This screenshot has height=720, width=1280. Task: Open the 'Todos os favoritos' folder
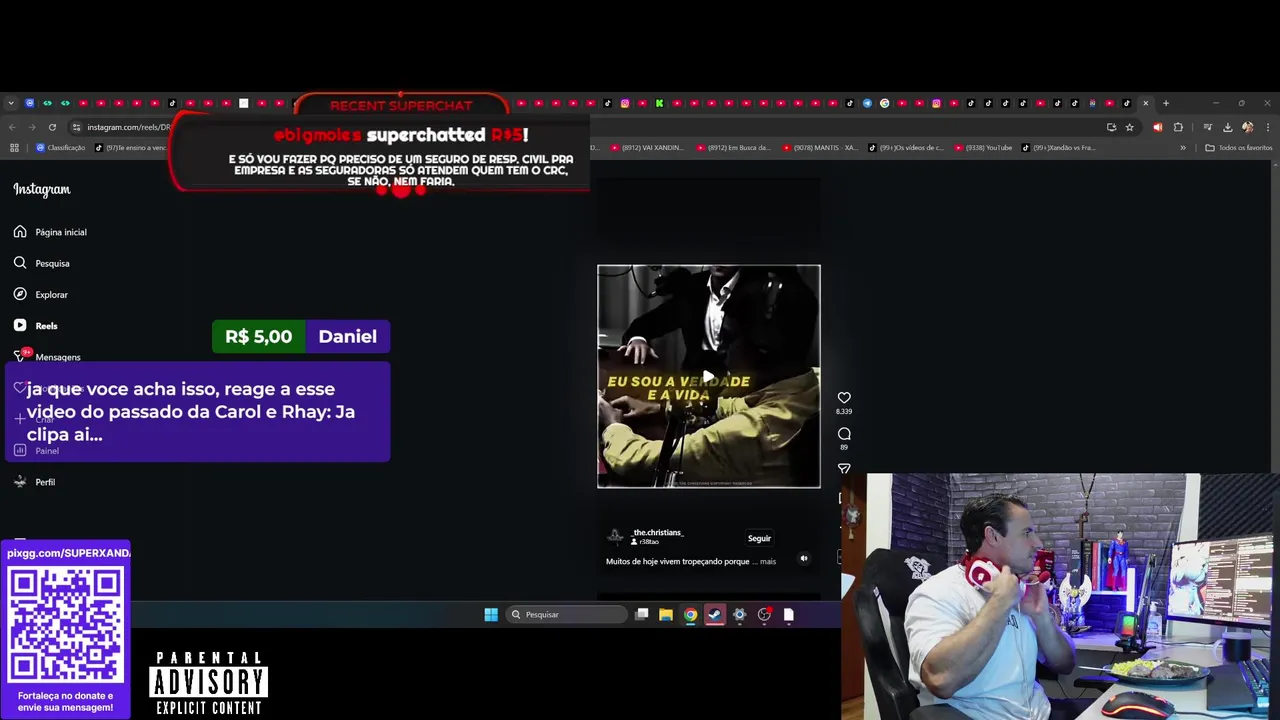click(x=1239, y=148)
